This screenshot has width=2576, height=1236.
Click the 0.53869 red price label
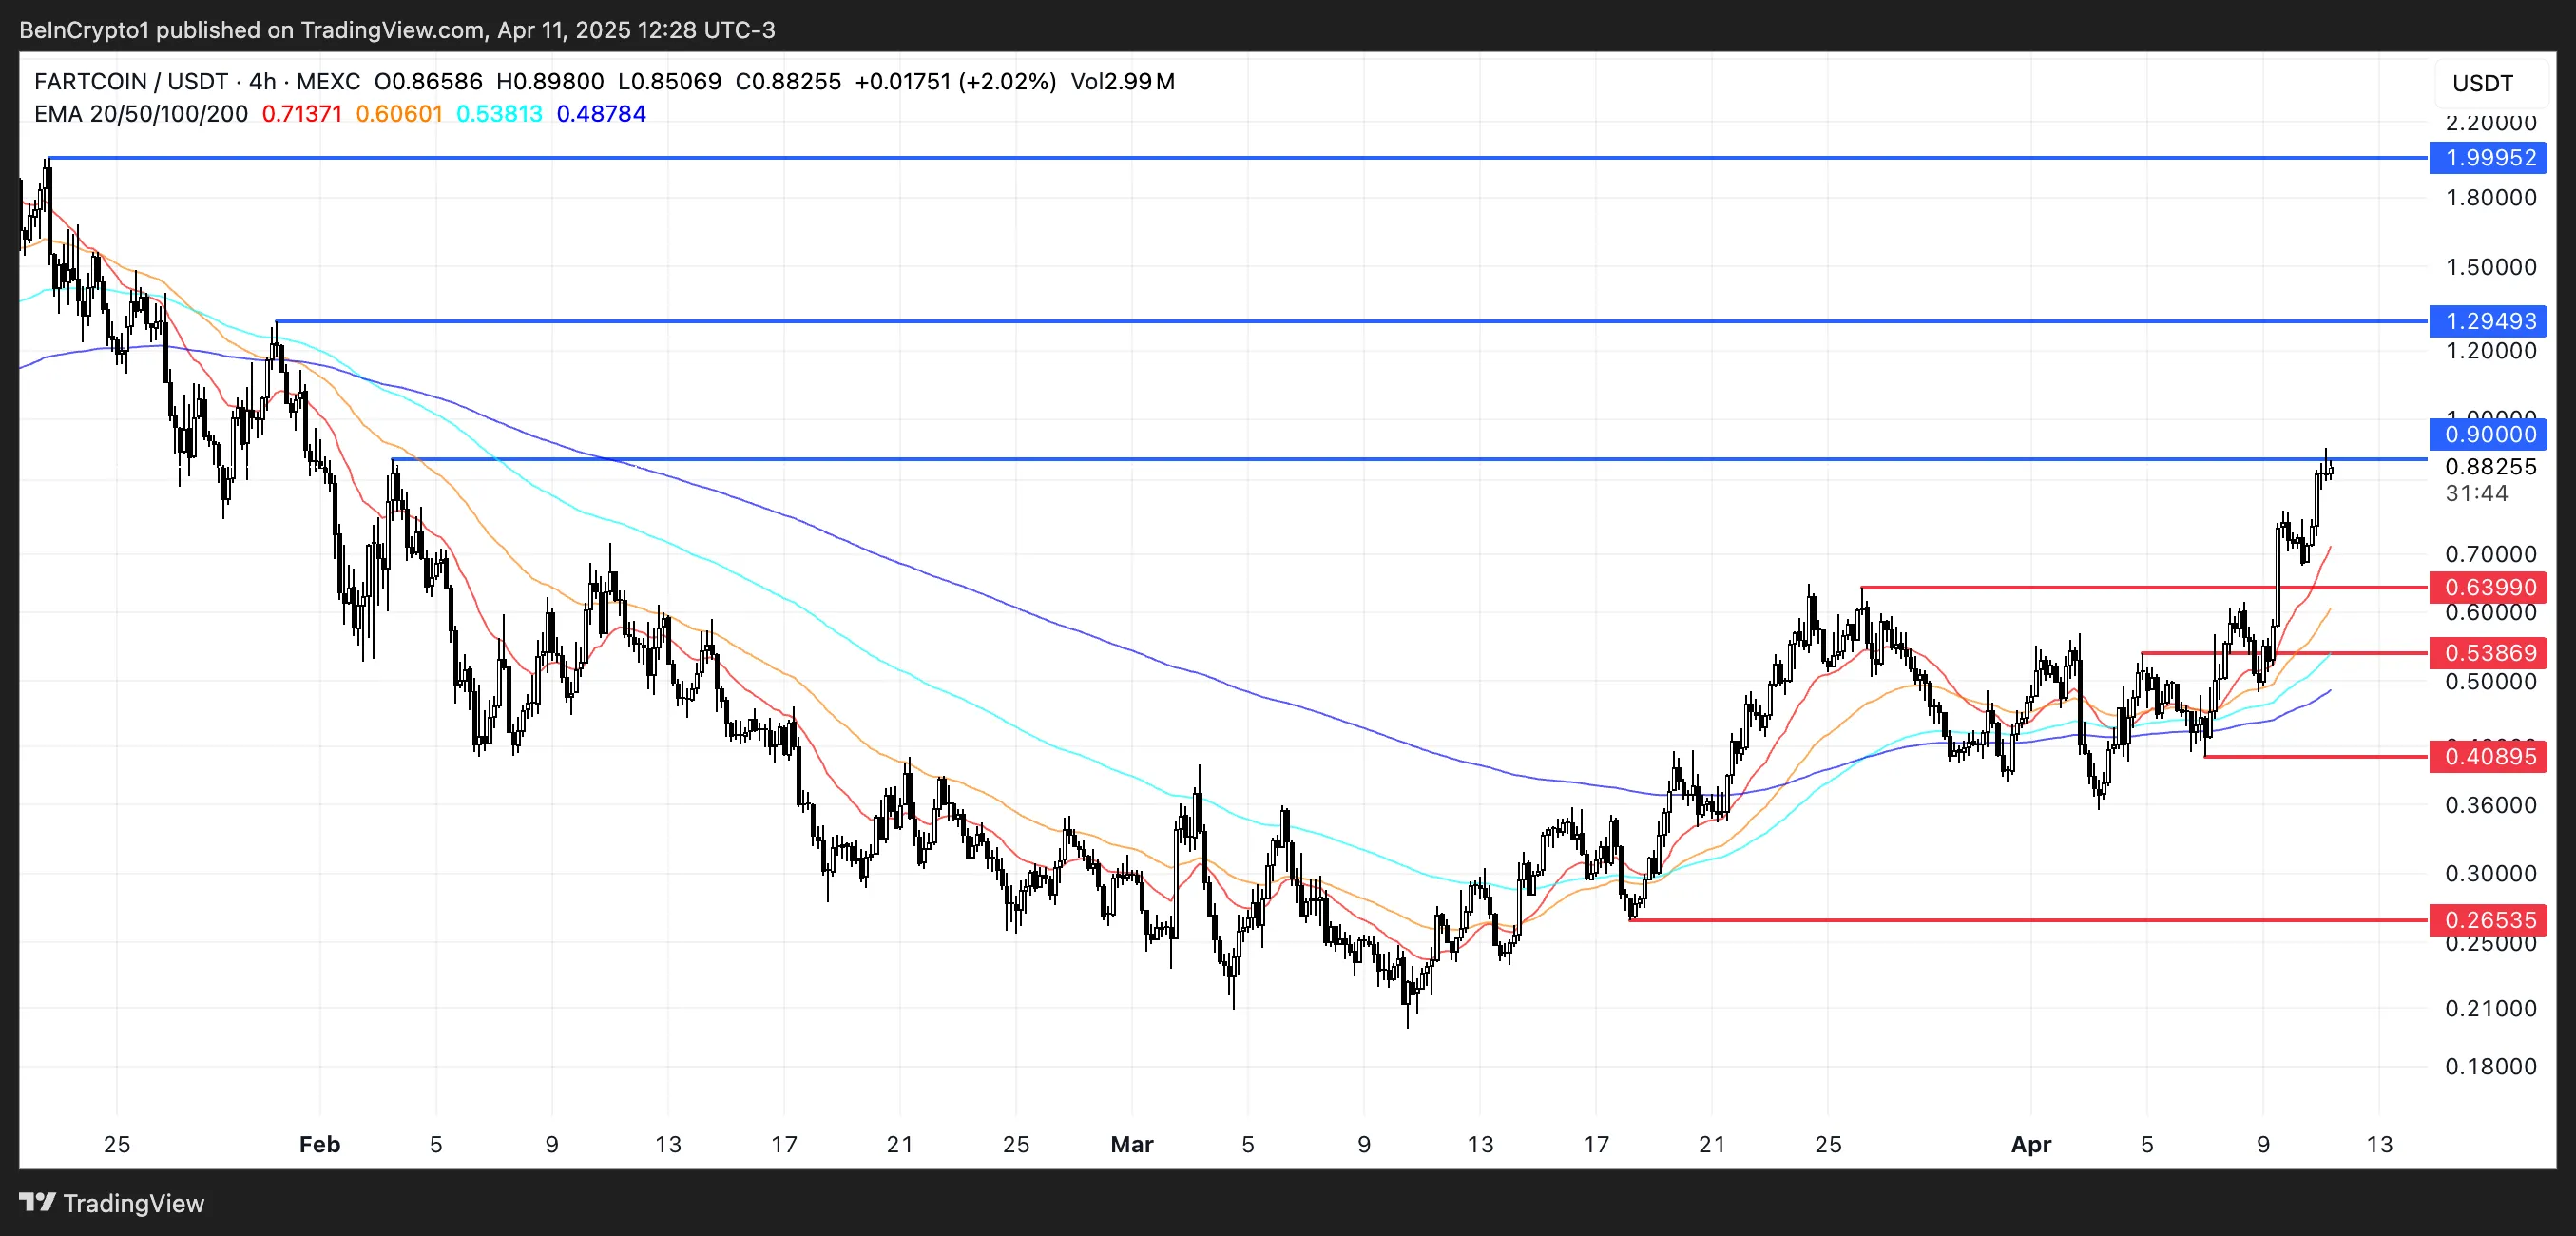point(2489,653)
